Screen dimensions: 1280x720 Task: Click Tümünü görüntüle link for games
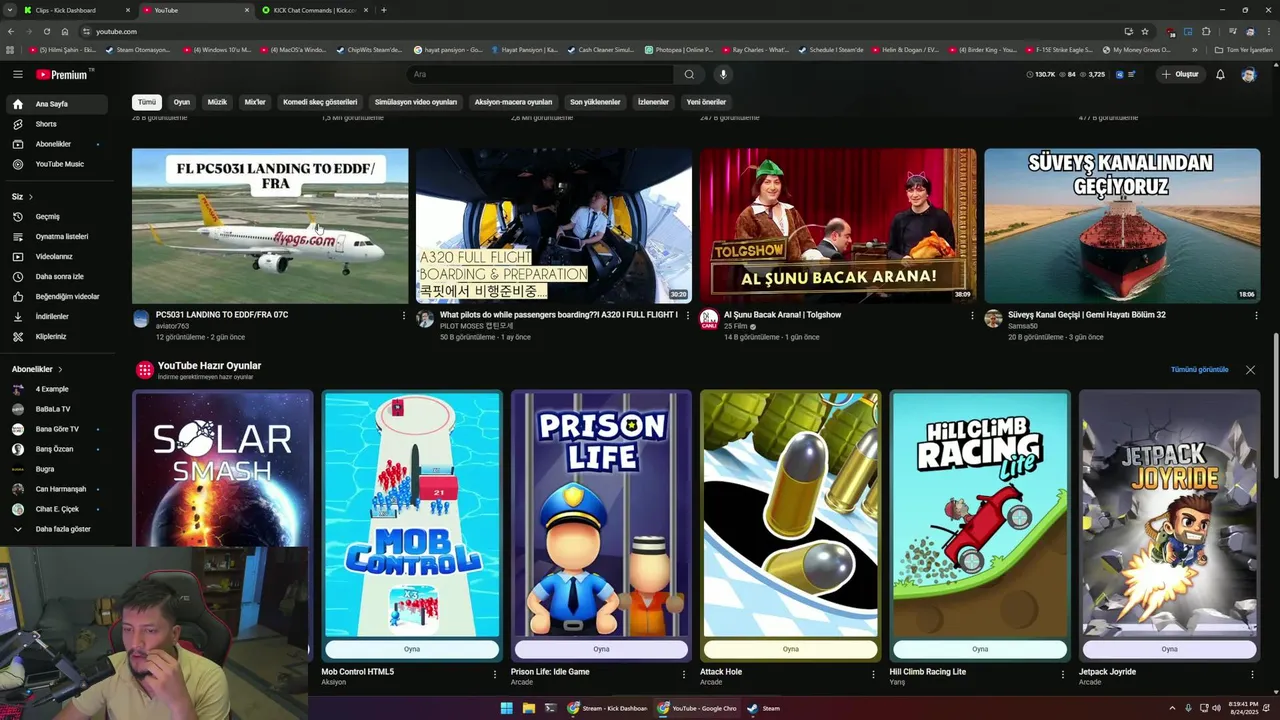[x=1200, y=370]
